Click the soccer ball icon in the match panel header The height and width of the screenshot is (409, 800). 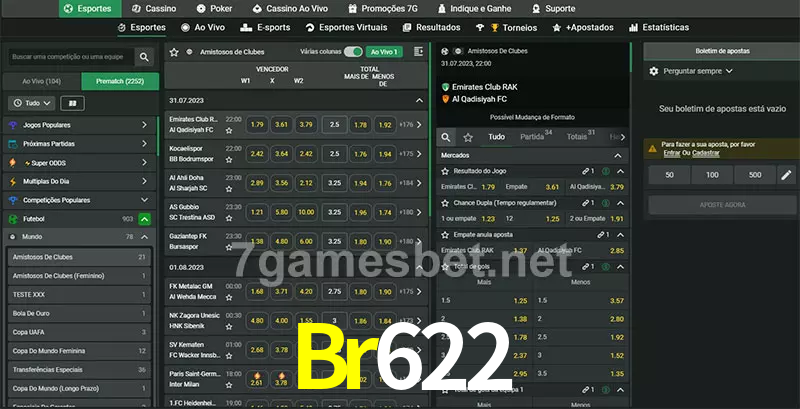pyautogui.click(x=445, y=52)
